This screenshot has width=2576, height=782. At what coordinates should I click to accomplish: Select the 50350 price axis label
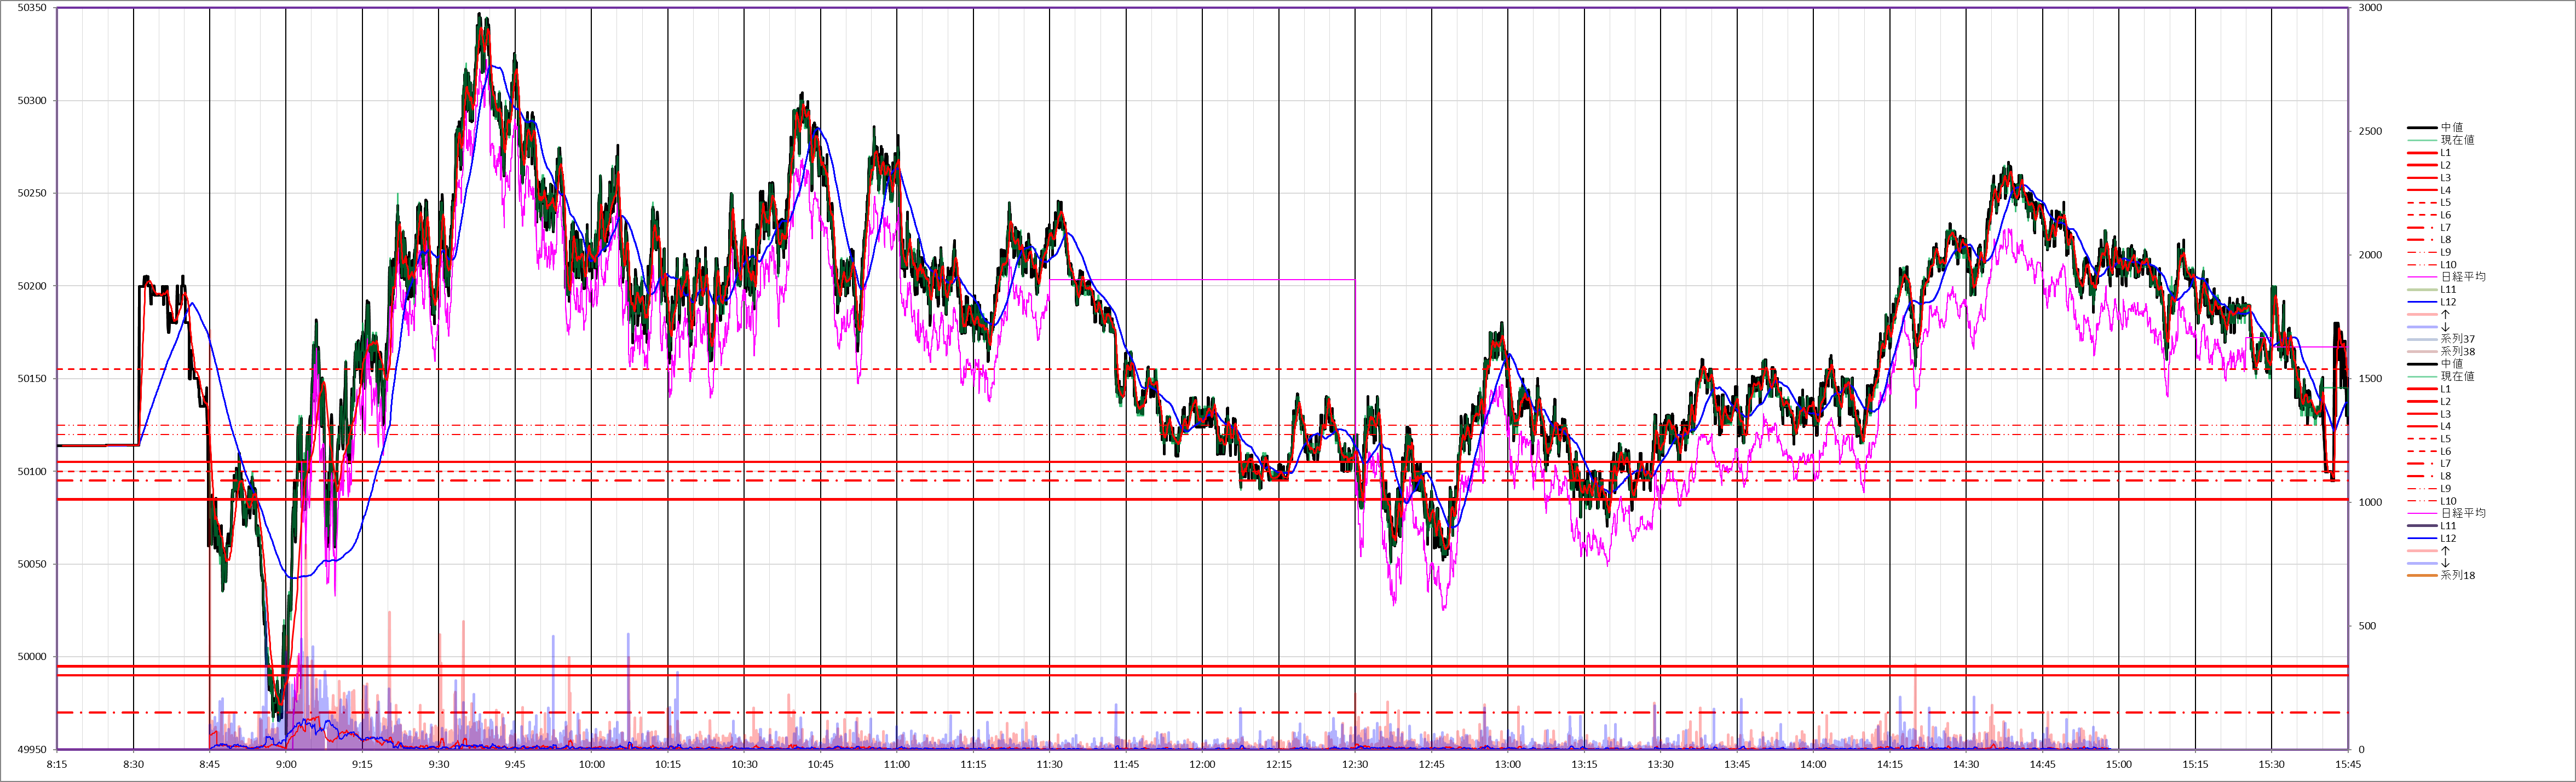(x=32, y=8)
